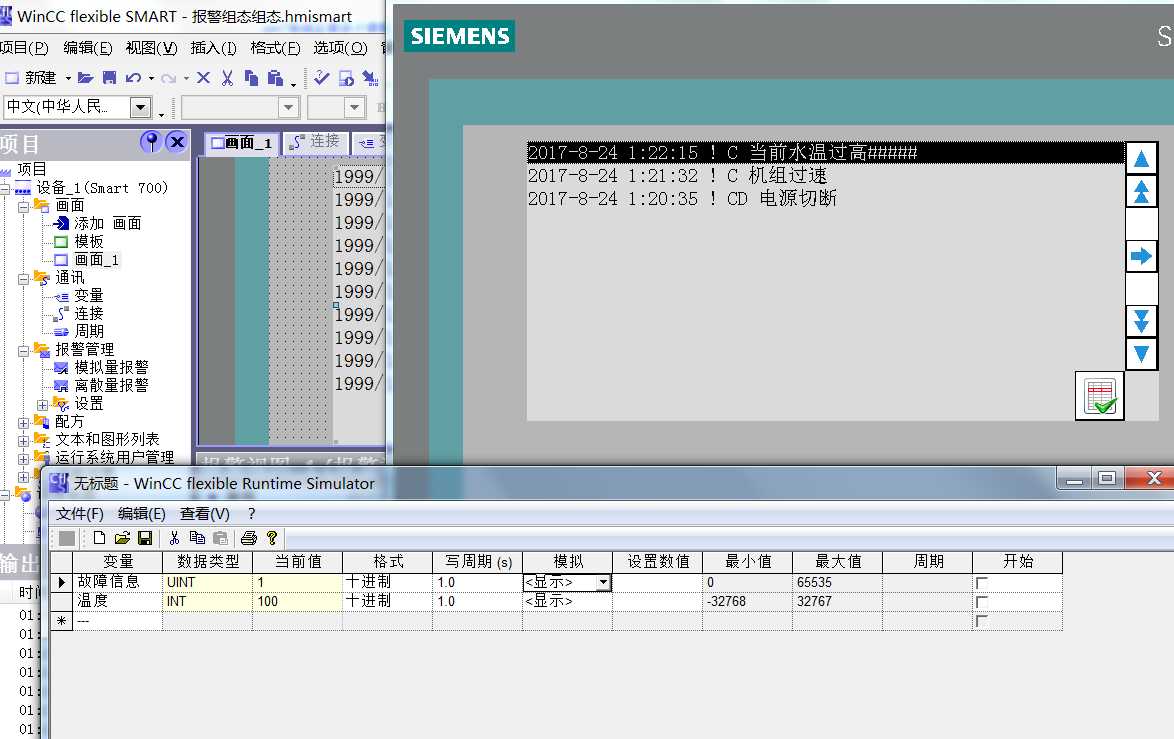Alarm view scroll-down single arrow button
1174x739 pixels.
1141,353
